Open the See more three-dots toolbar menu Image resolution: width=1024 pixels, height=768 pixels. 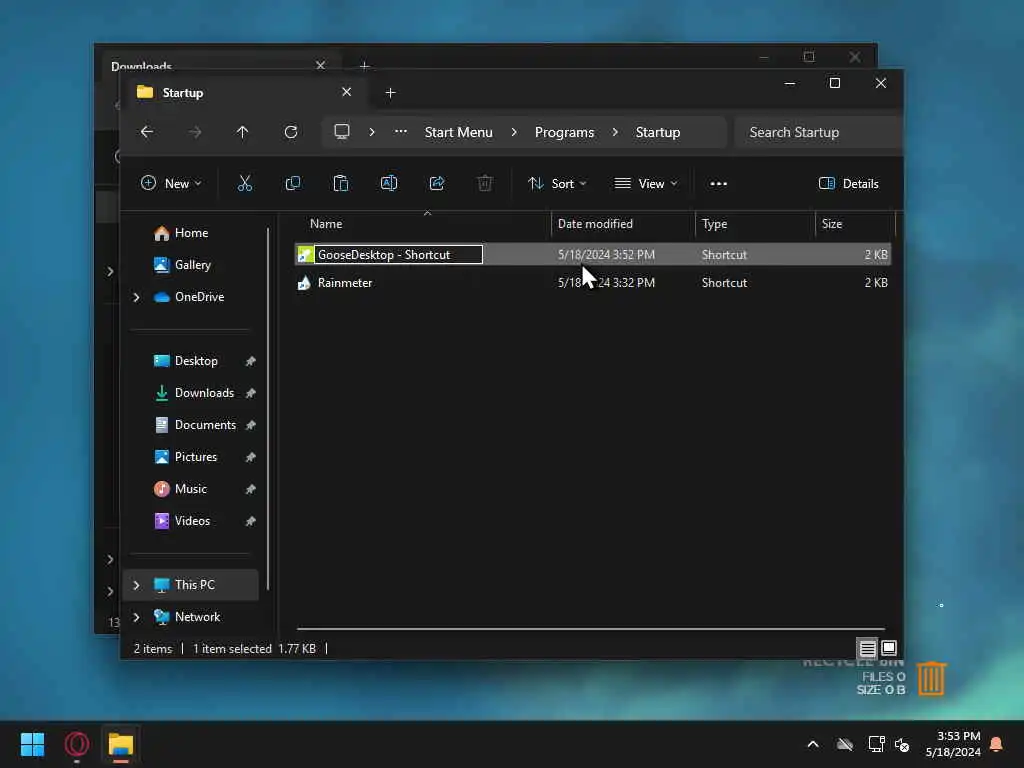pos(718,184)
